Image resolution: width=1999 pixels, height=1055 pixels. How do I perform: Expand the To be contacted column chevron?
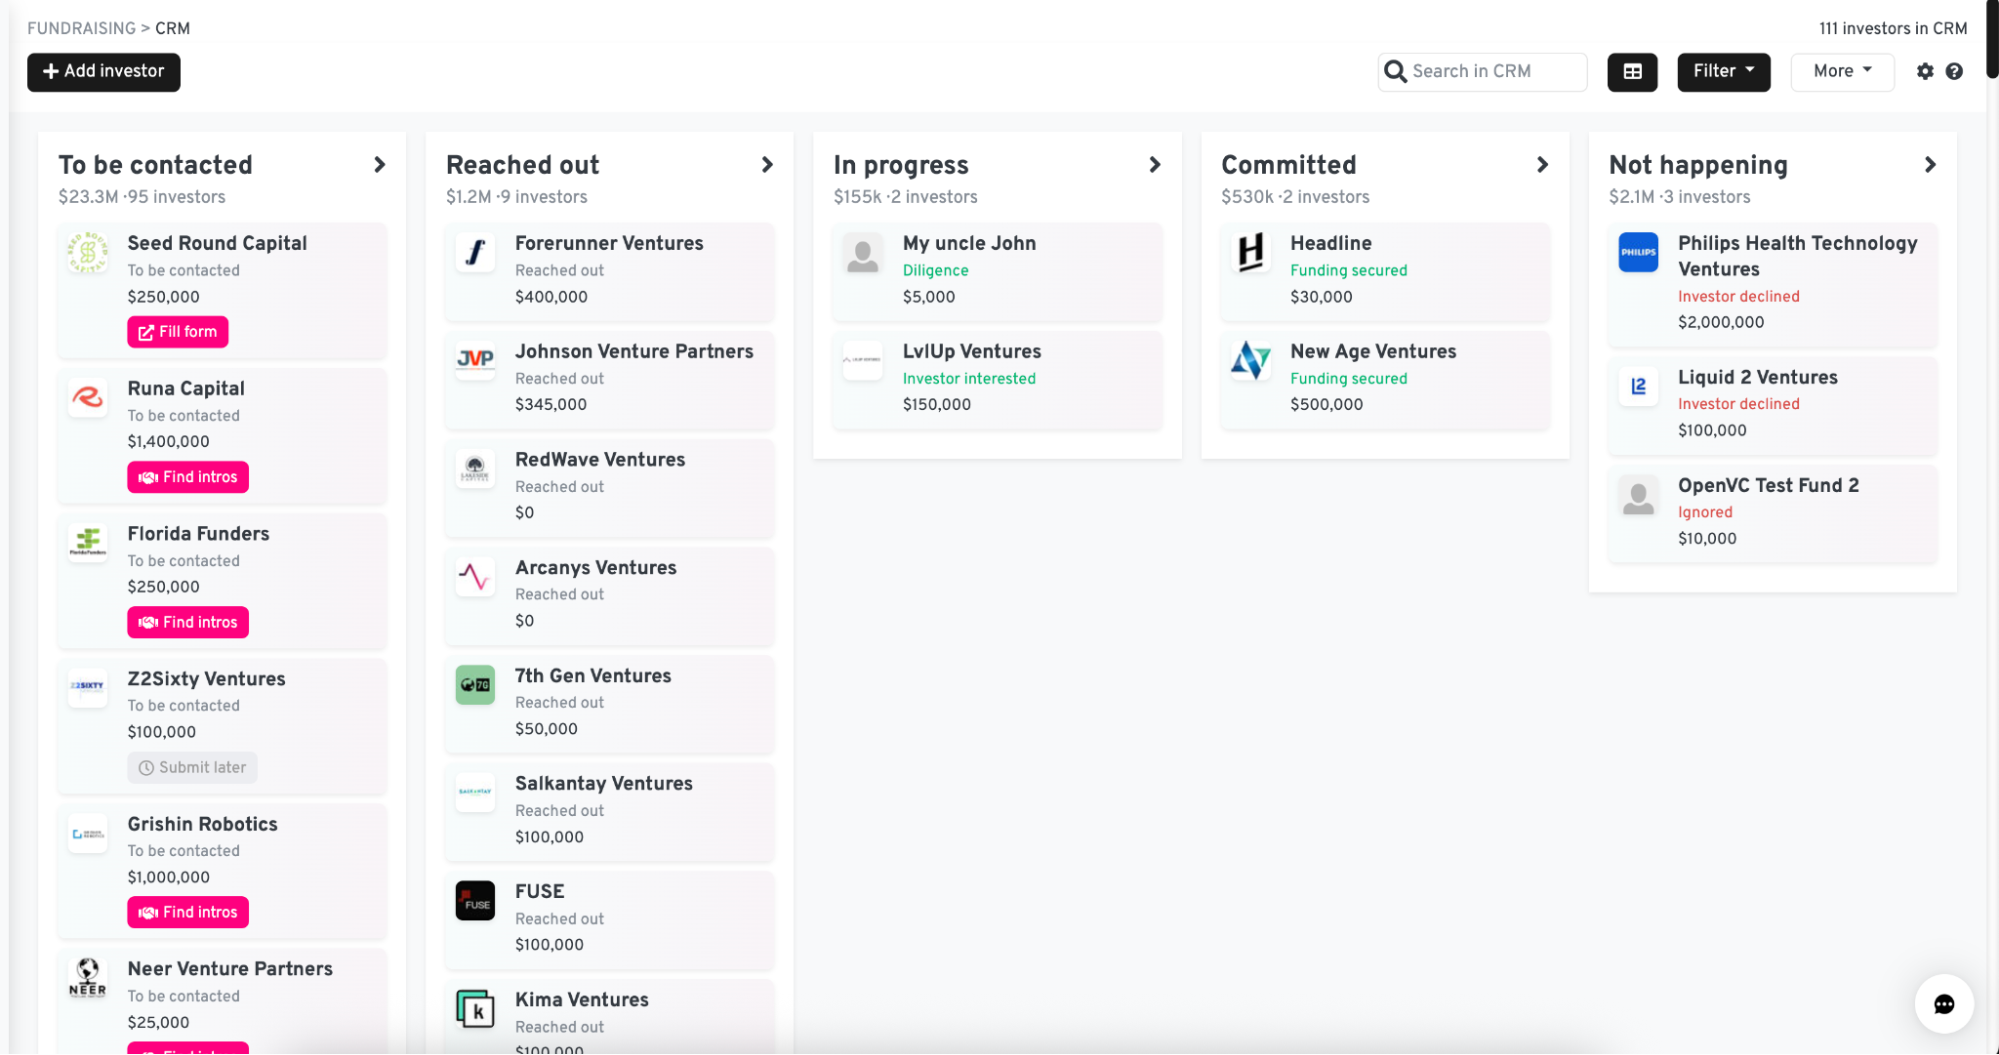[x=380, y=164]
